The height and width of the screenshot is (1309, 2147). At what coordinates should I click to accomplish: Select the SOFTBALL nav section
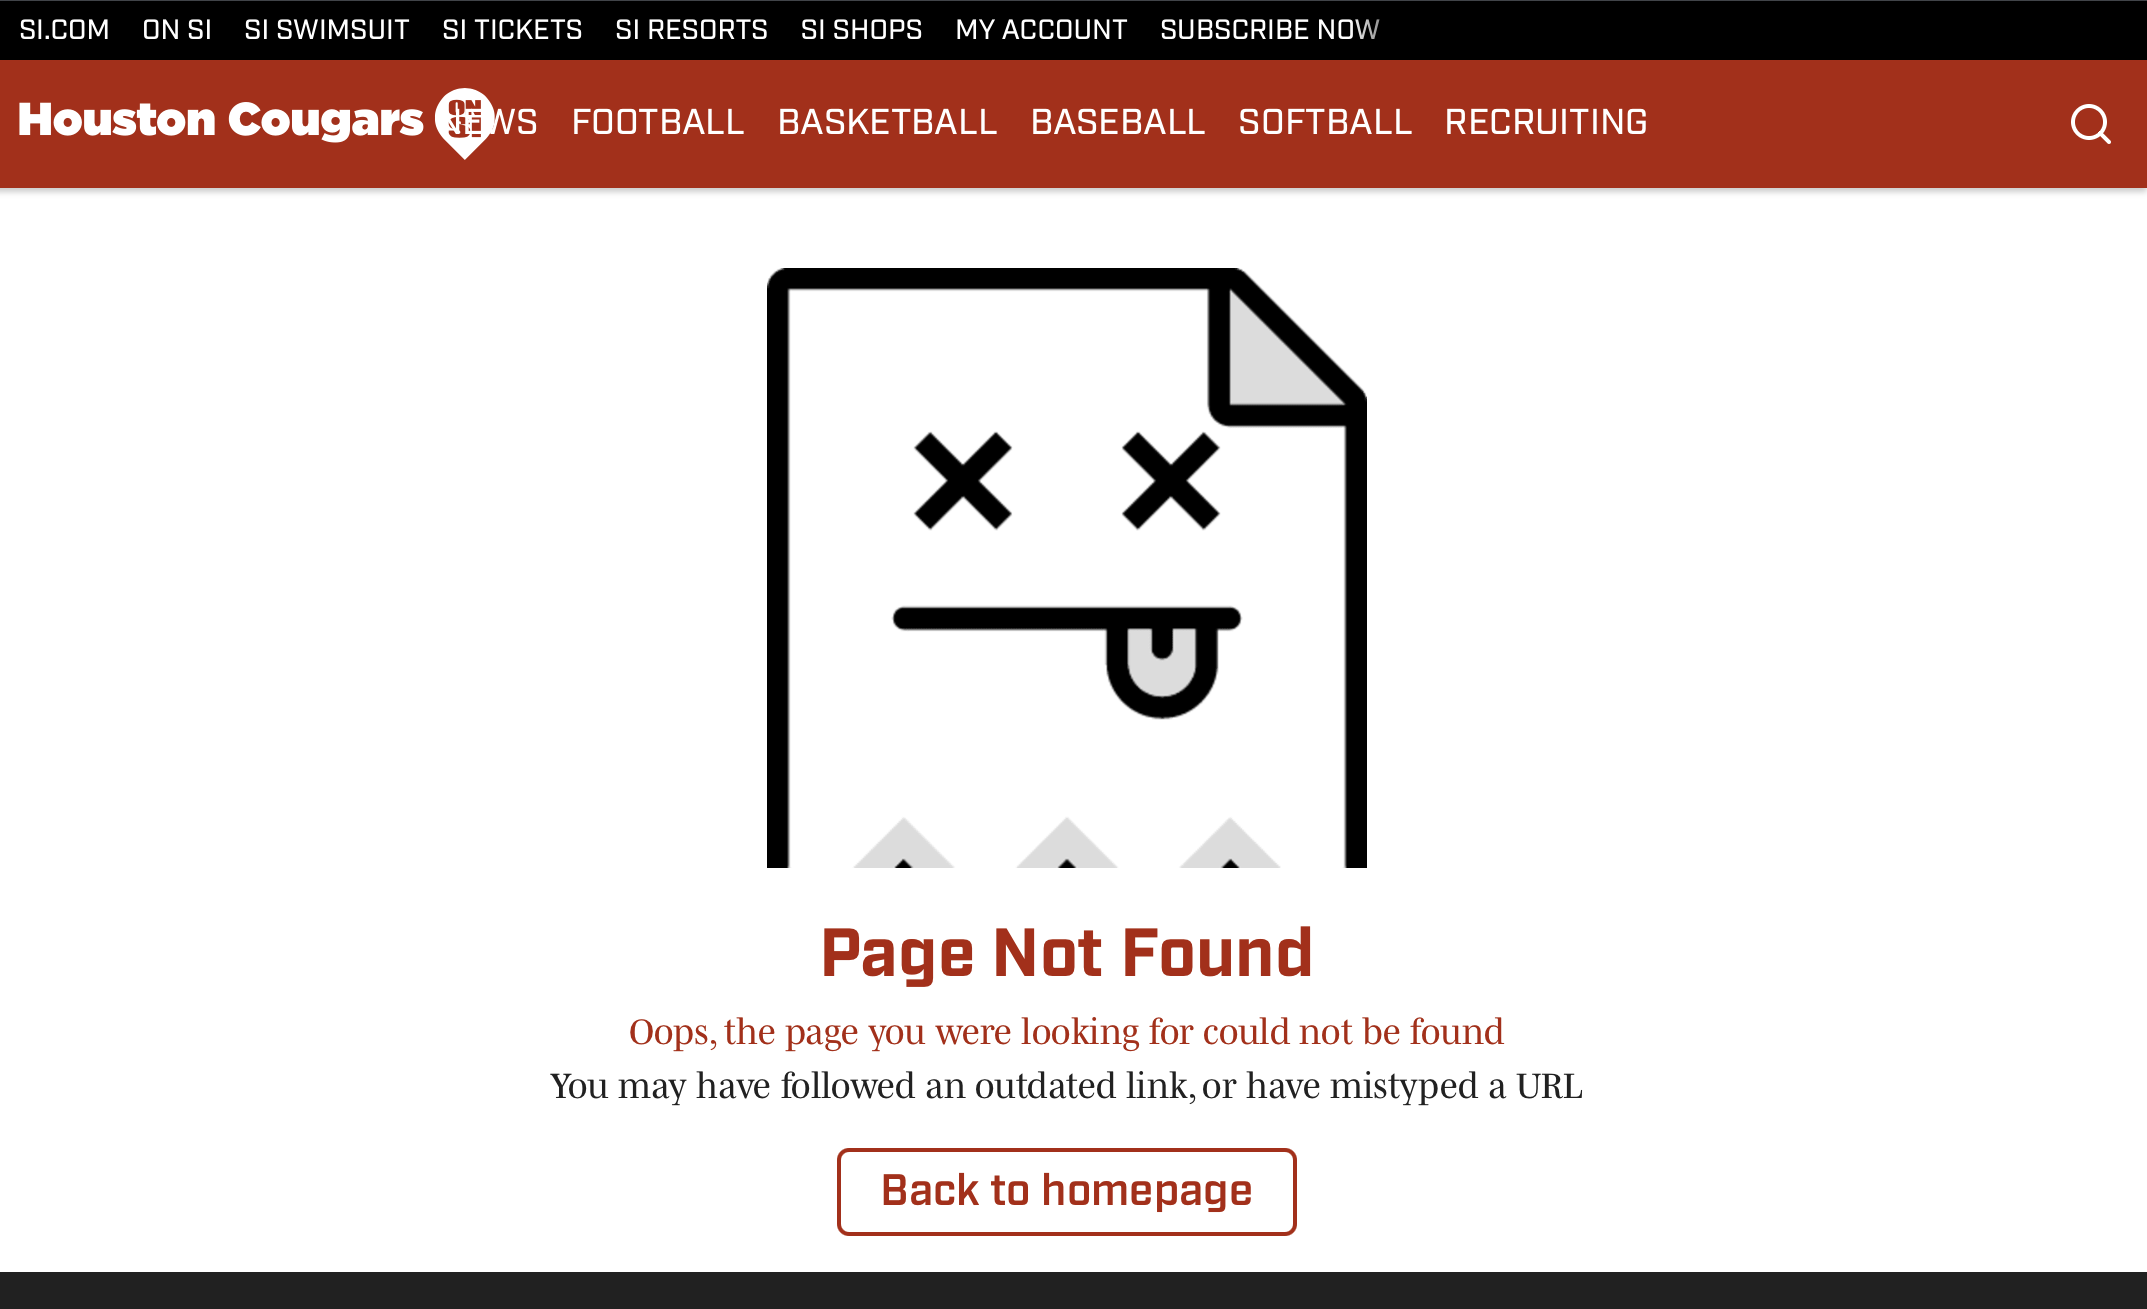coord(1325,122)
